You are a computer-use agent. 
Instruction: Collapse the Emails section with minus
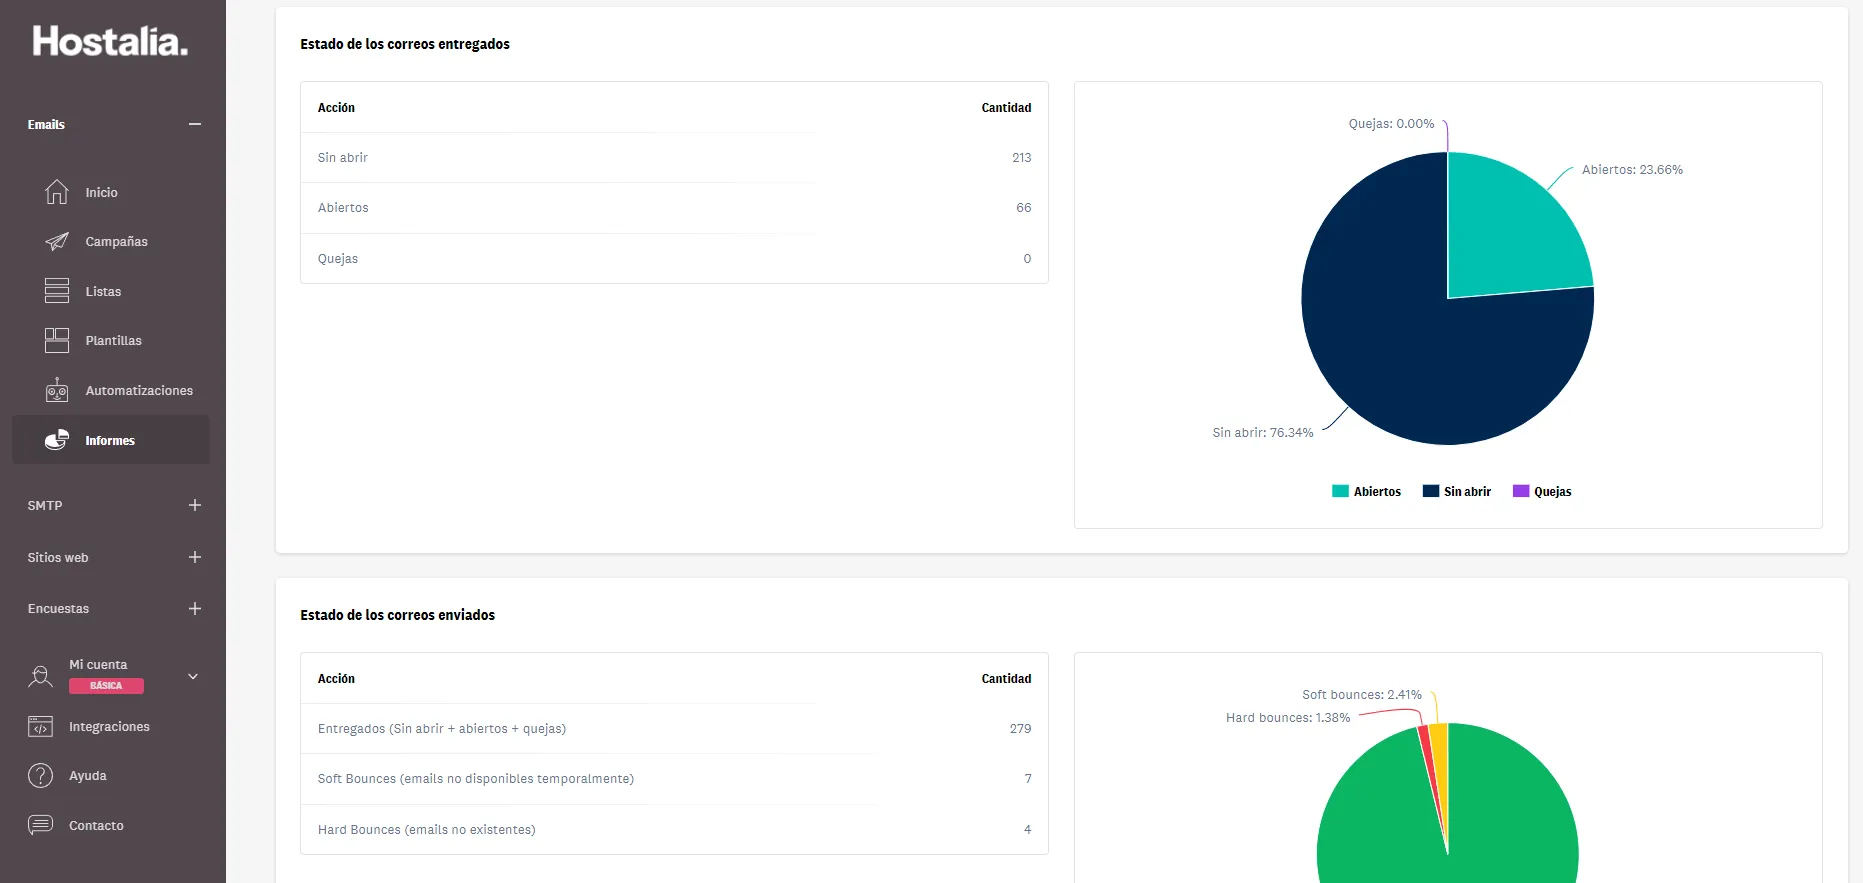pyautogui.click(x=195, y=124)
